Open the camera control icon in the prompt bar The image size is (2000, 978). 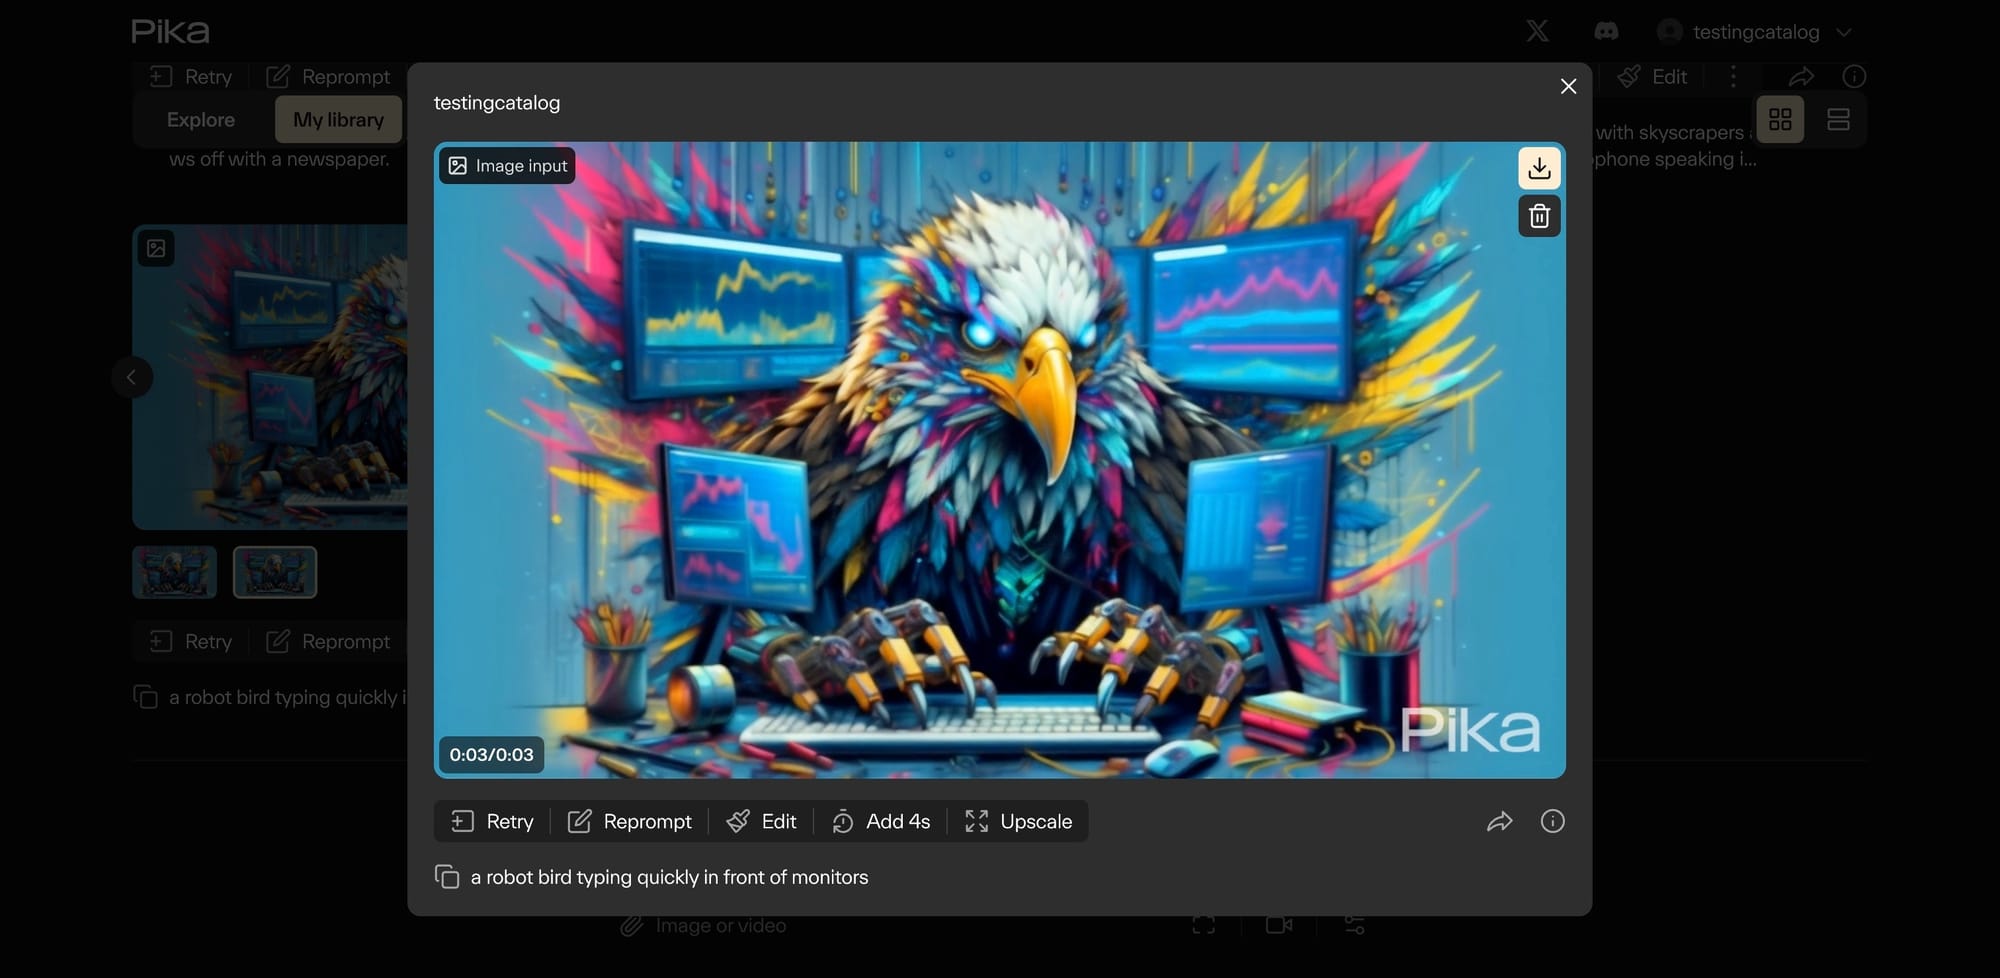pyautogui.click(x=1279, y=926)
